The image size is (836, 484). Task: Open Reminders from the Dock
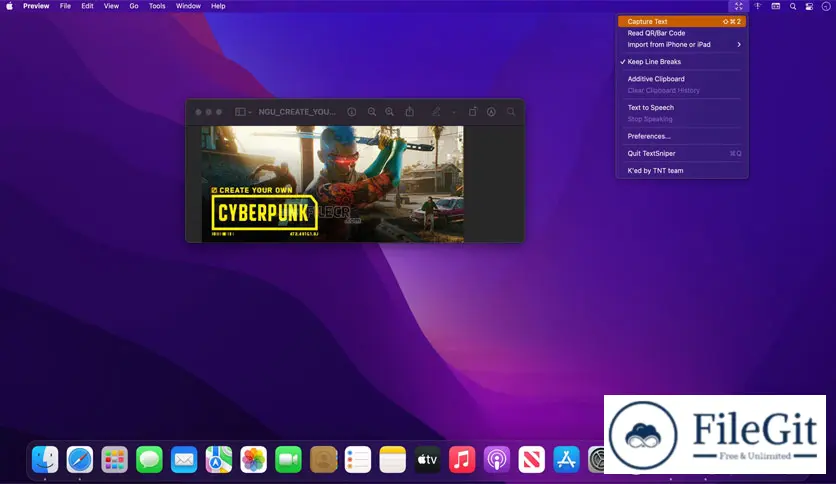(x=358, y=459)
